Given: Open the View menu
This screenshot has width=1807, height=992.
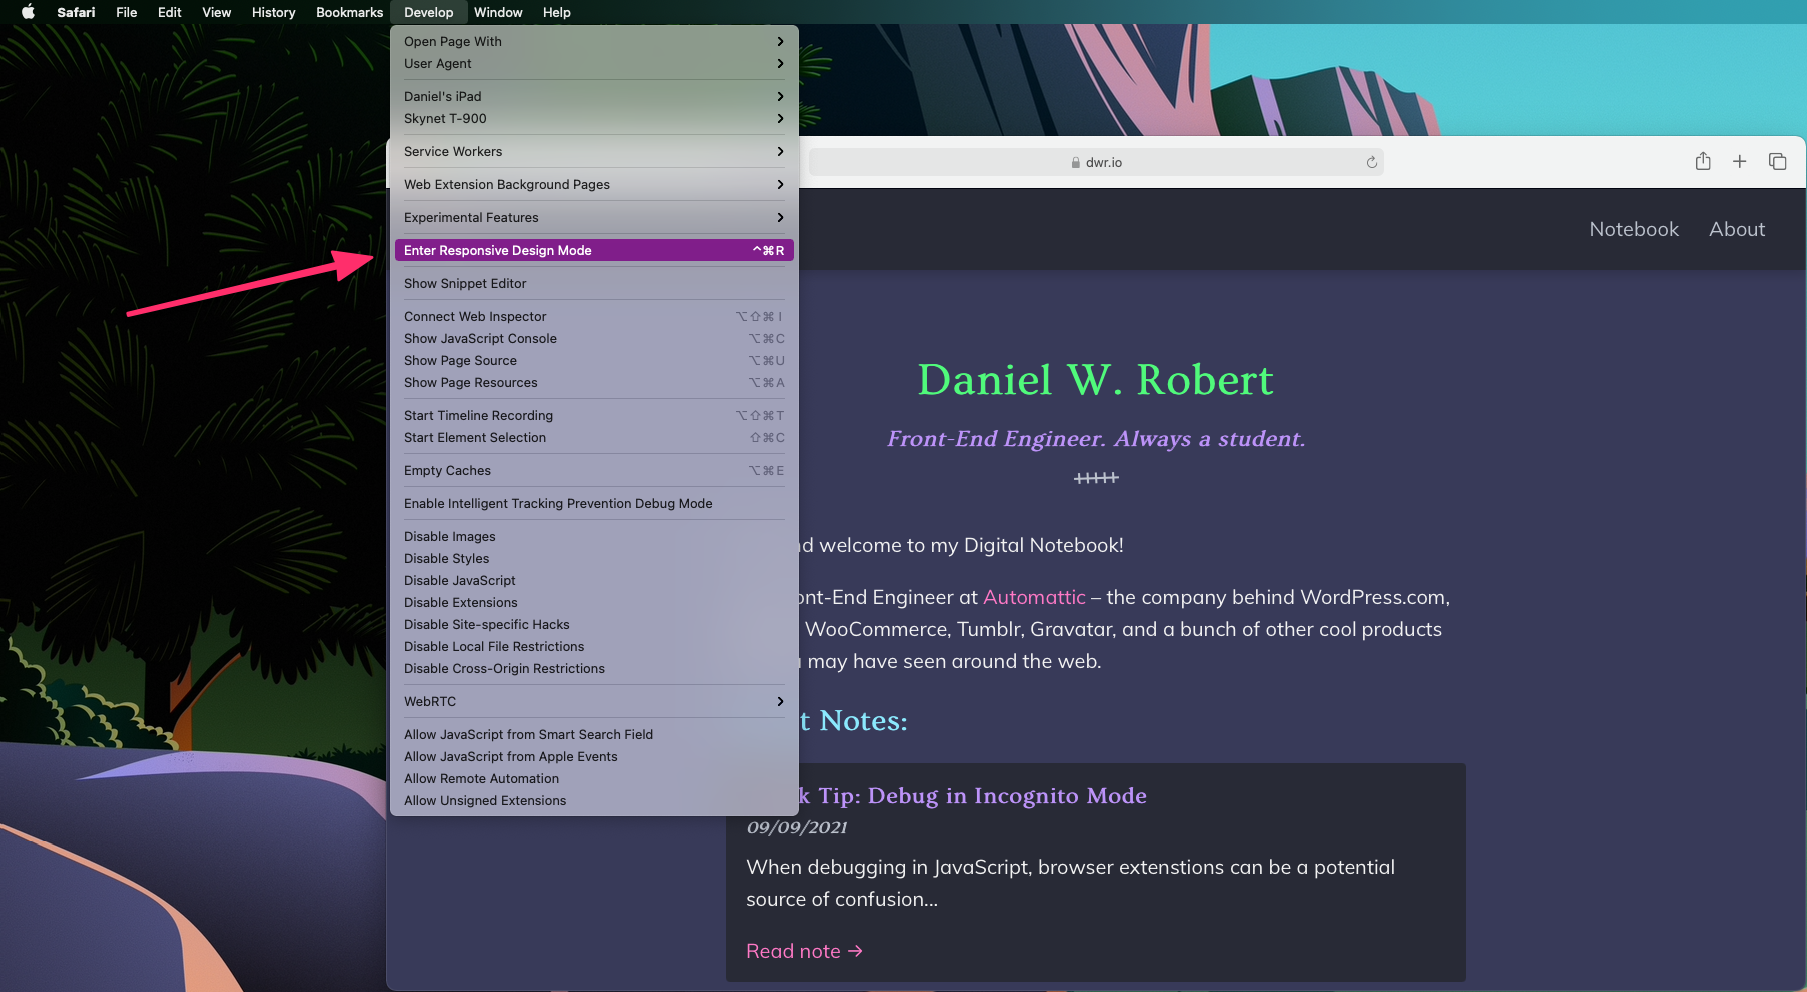Looking at the screenshot, I should [x=216, y=12].
